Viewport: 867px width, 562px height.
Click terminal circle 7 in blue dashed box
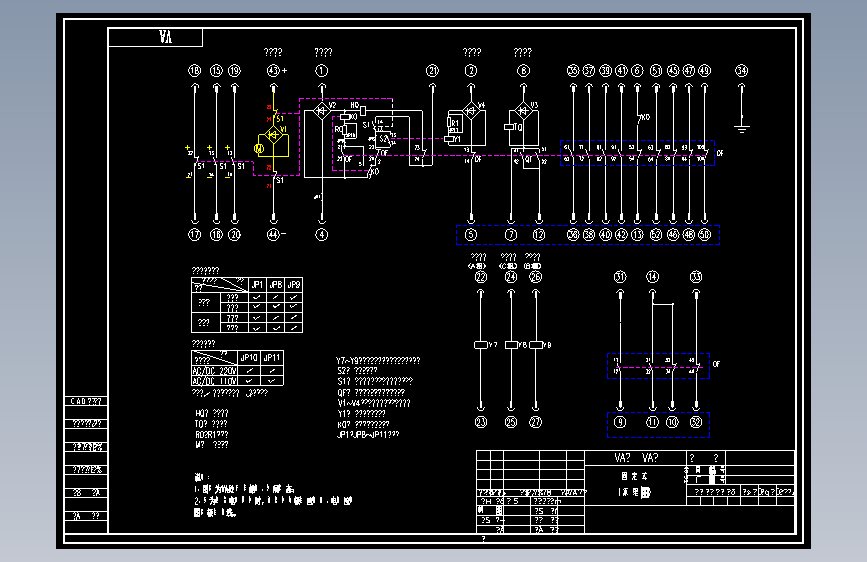(511, 235)
